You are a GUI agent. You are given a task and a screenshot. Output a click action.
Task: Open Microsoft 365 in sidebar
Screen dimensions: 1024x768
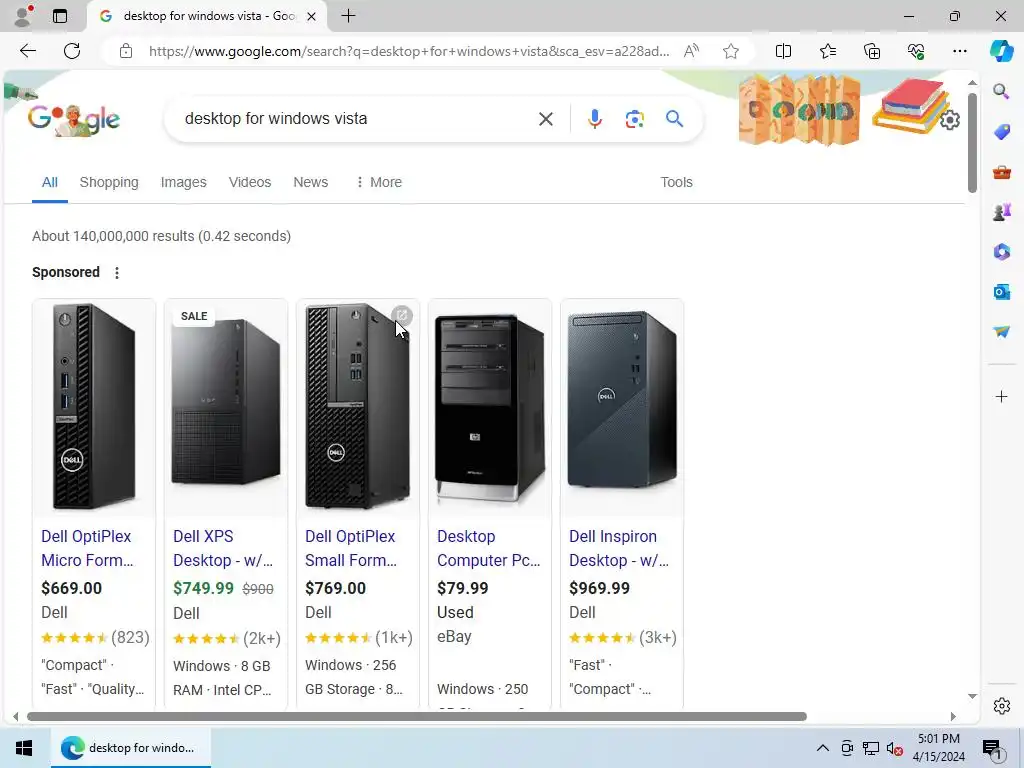coord(1001,252)
